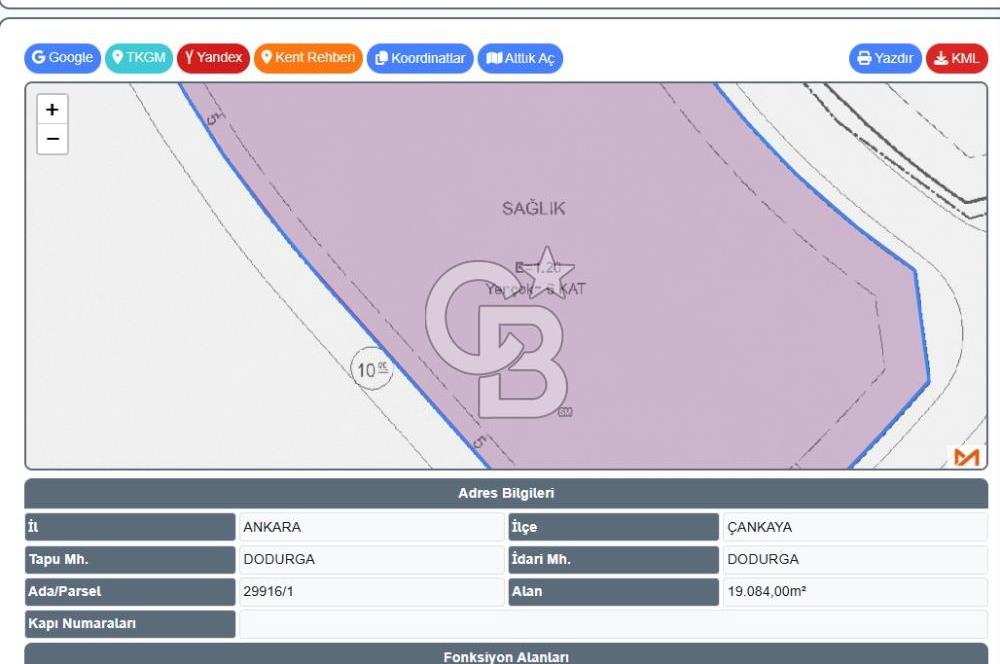Click the orange M logo on the map
The height and width of the screenshot is (664, 1000).
(966, 457)
